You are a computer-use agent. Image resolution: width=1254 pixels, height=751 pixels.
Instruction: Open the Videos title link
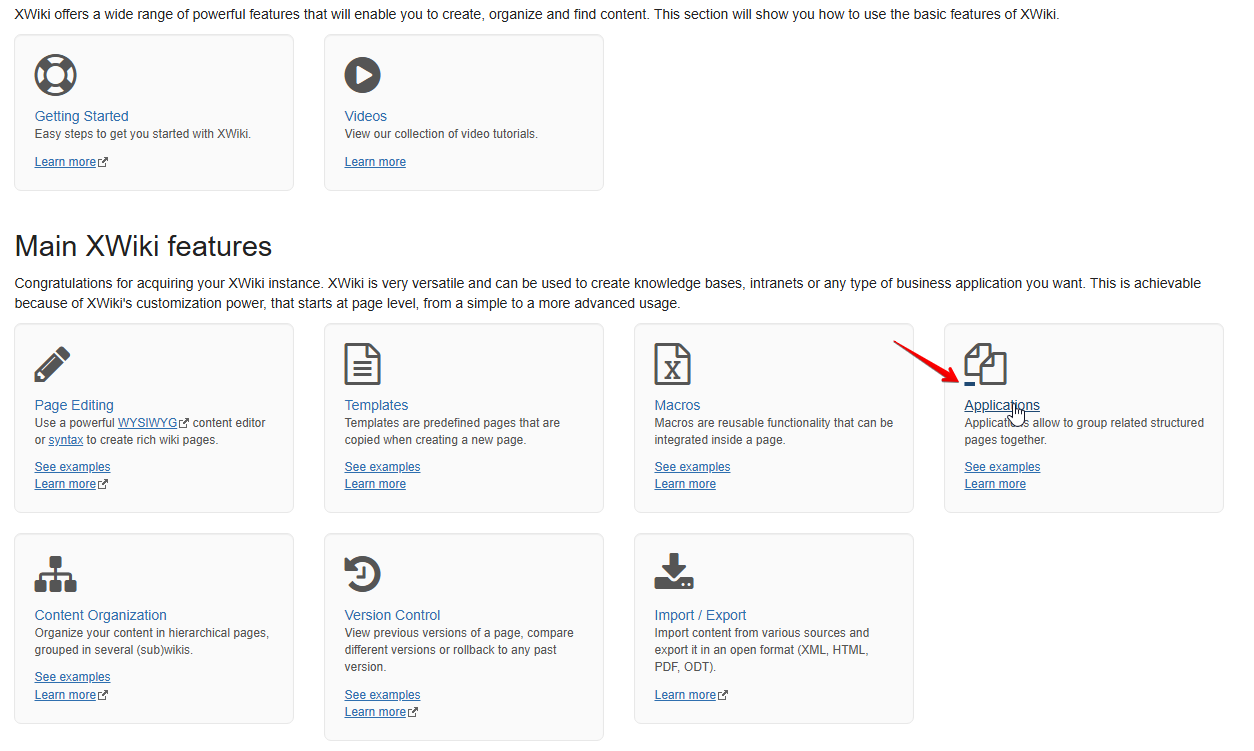click(x=366, y=116)
